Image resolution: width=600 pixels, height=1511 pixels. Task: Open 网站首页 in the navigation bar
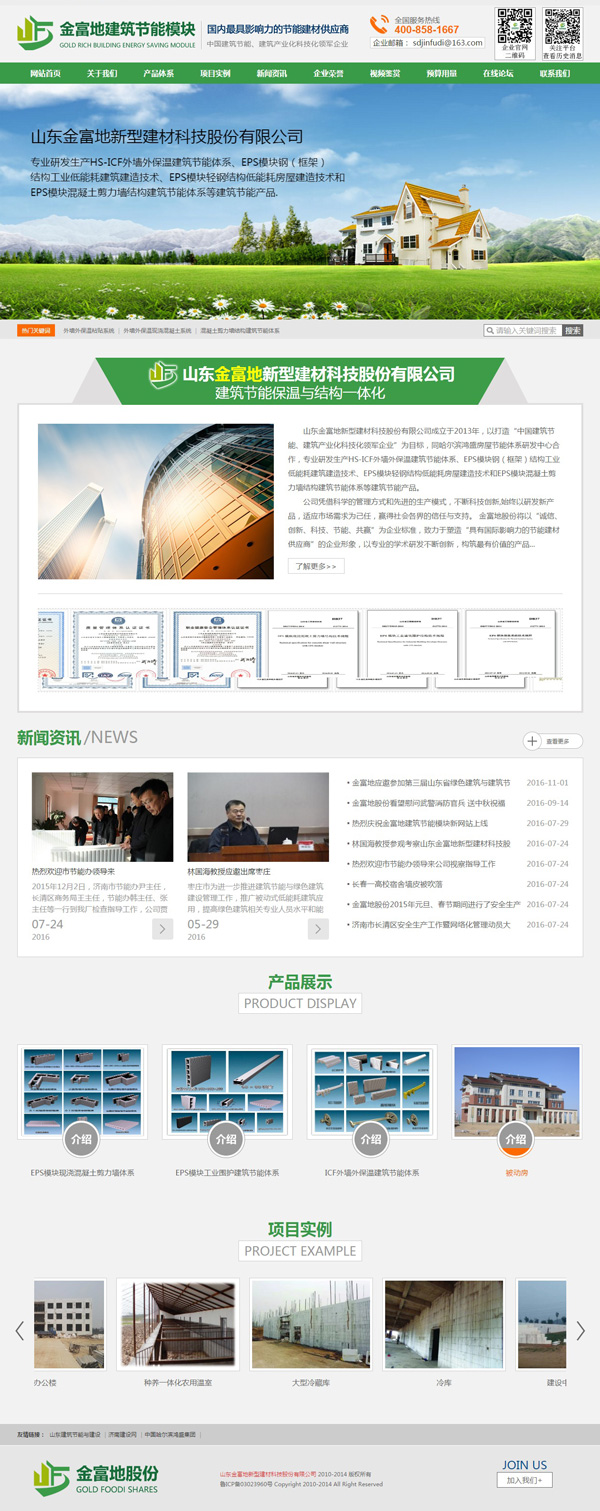pos(45,73)
